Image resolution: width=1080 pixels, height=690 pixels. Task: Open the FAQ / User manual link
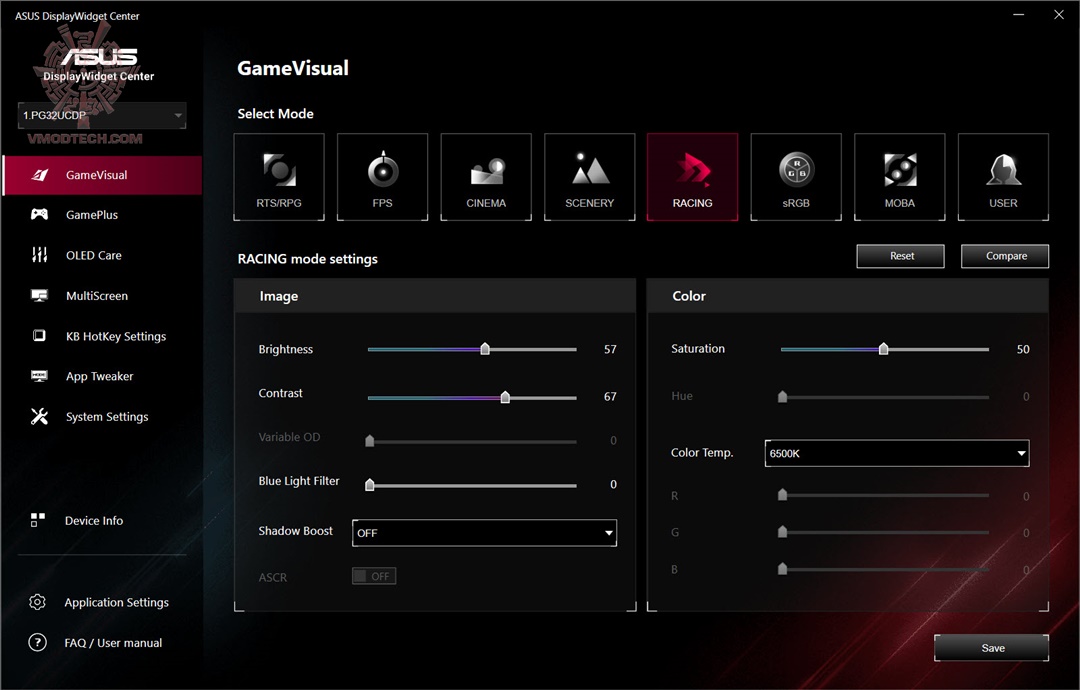[x=114, y=642]
